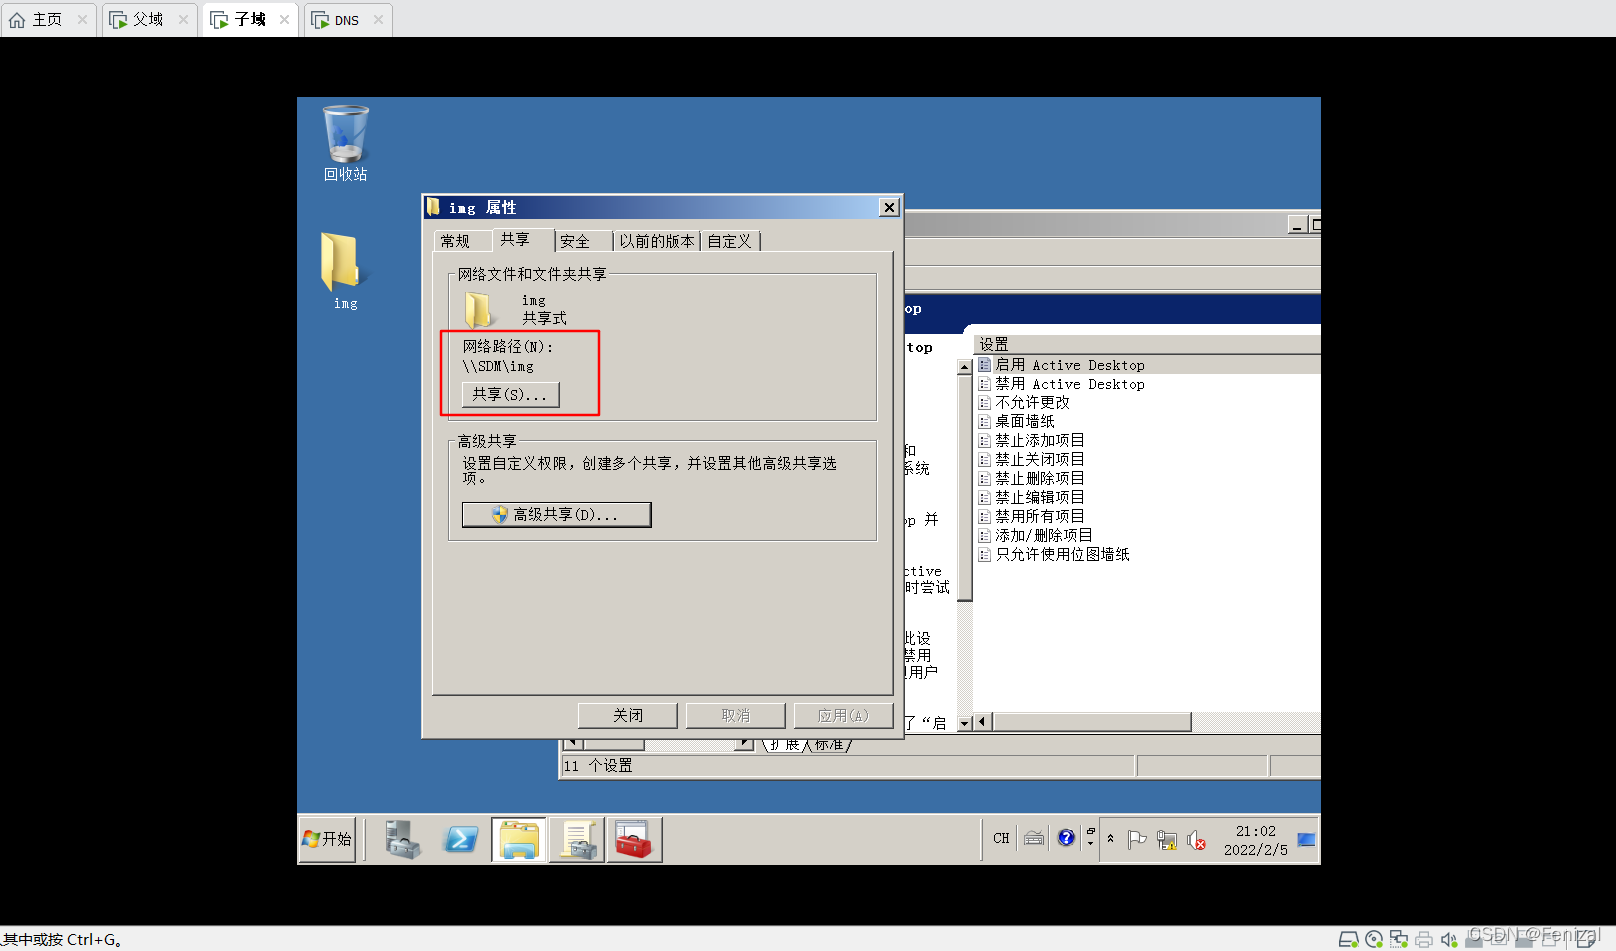Click the VMware CD/DVD drive status icon
1616x951 pixels.
pyautogui.click(x=1373, y=939)
